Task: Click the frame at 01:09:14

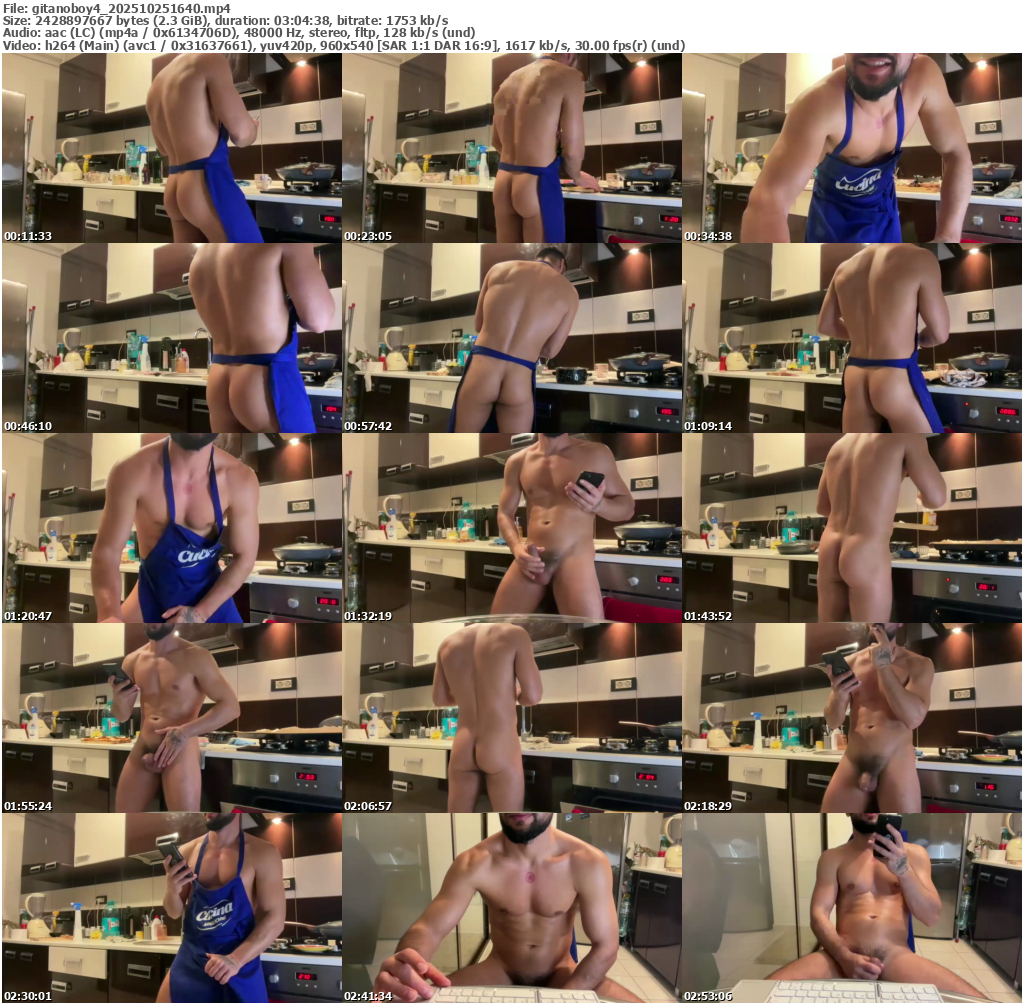Action: (x=852, y=338)
